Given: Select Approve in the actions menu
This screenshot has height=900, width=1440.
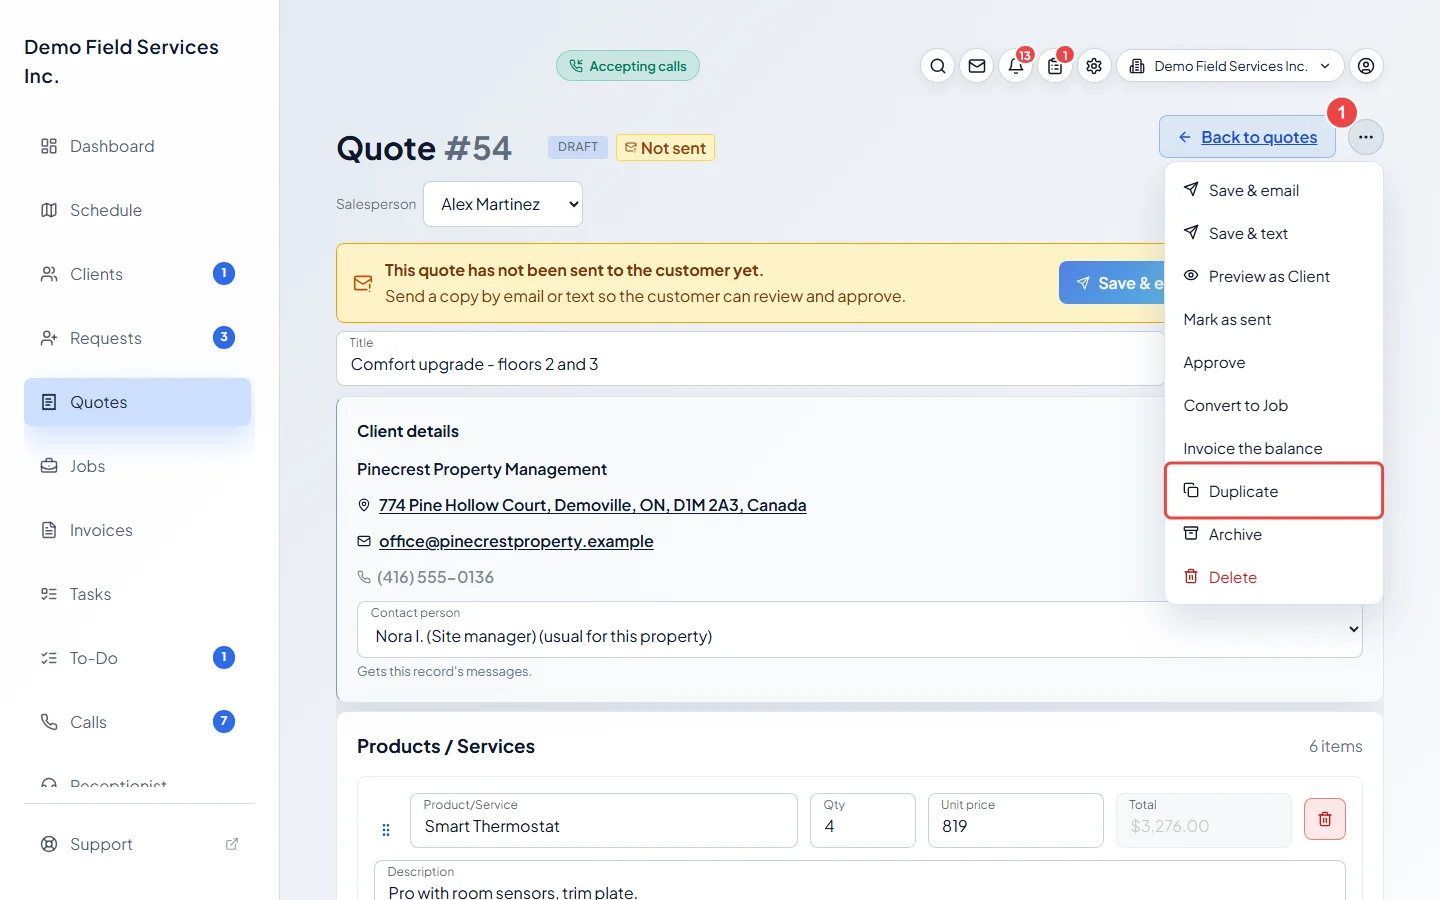Looking at the screenshot, I should (1274, 362).
